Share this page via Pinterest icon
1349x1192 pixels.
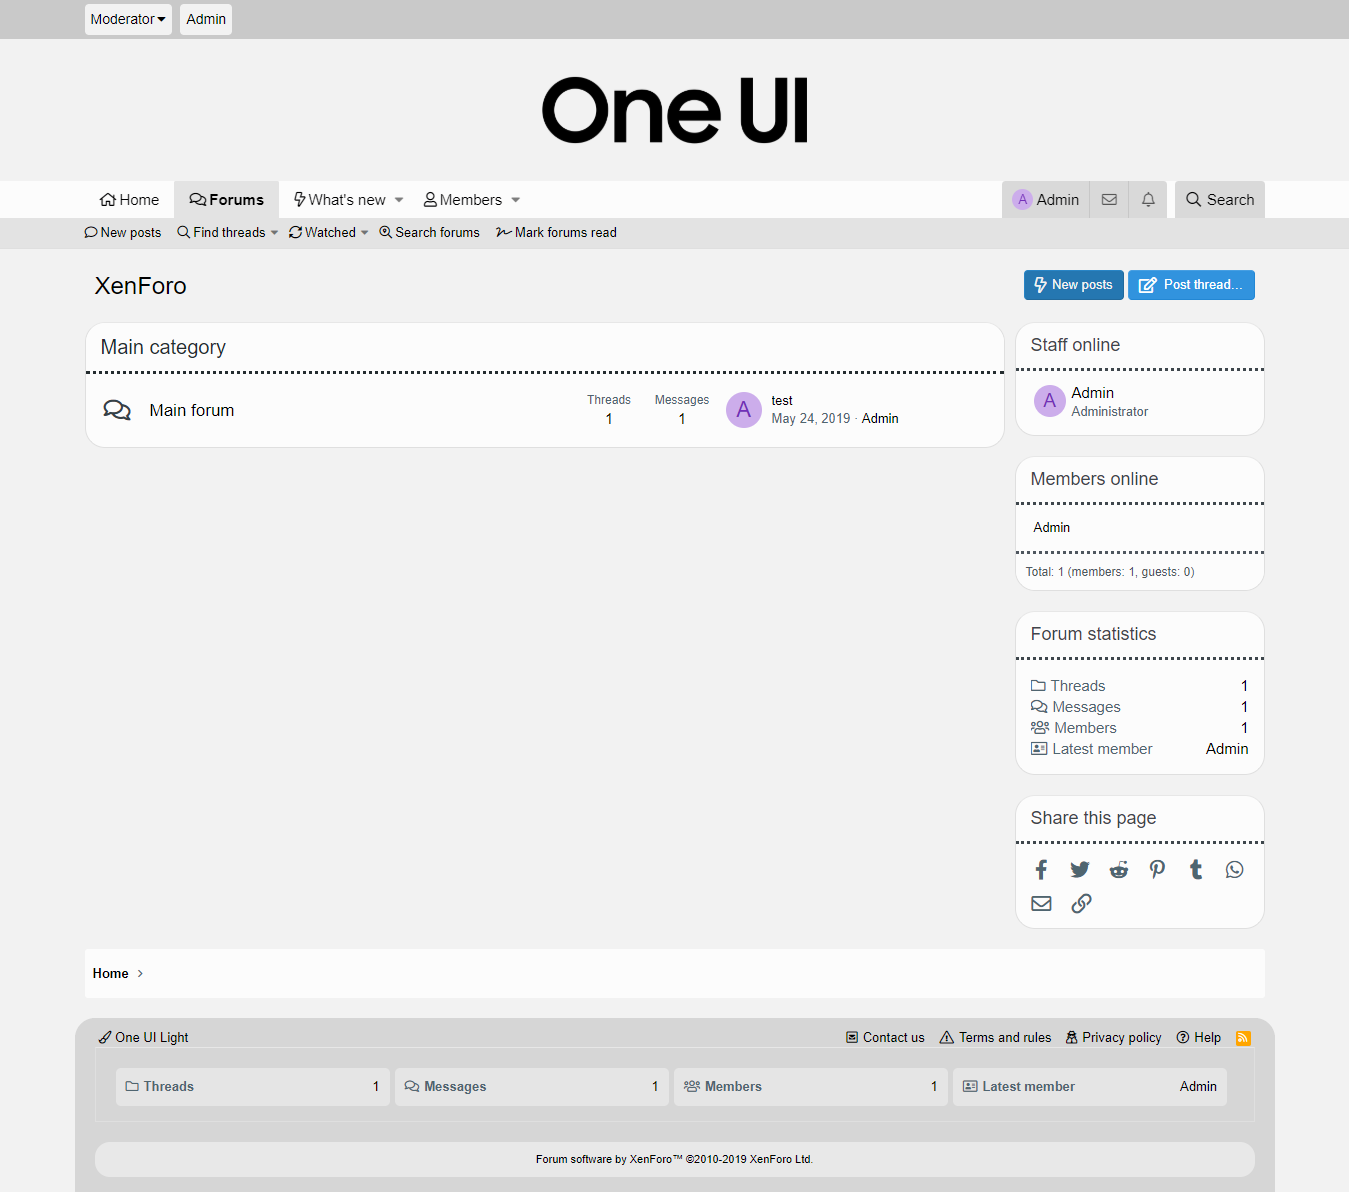click(x=1157, y=870)
